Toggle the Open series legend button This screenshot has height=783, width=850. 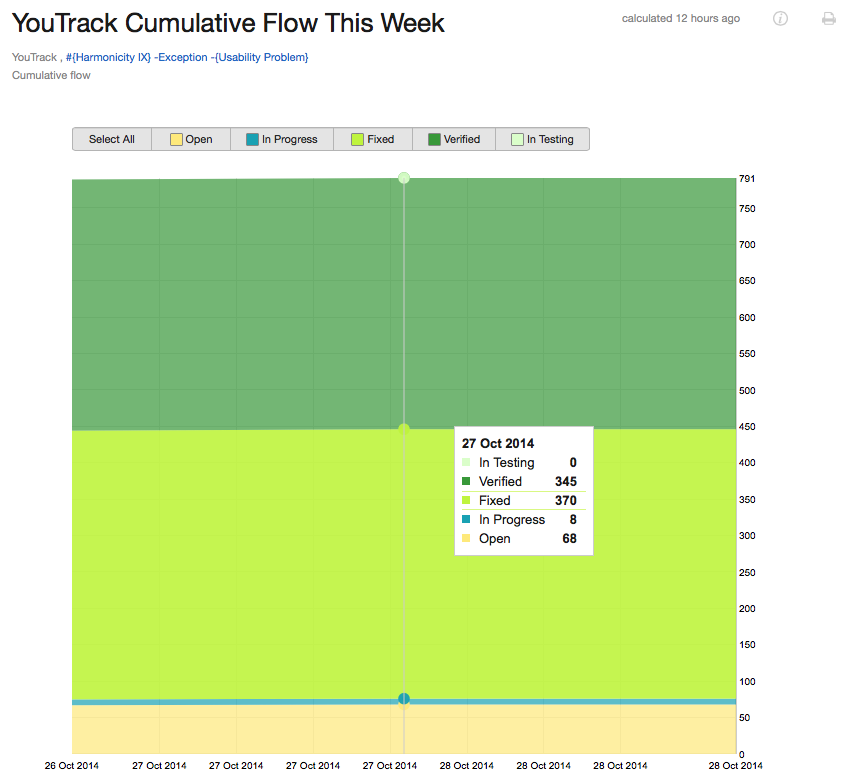point(191,139)
